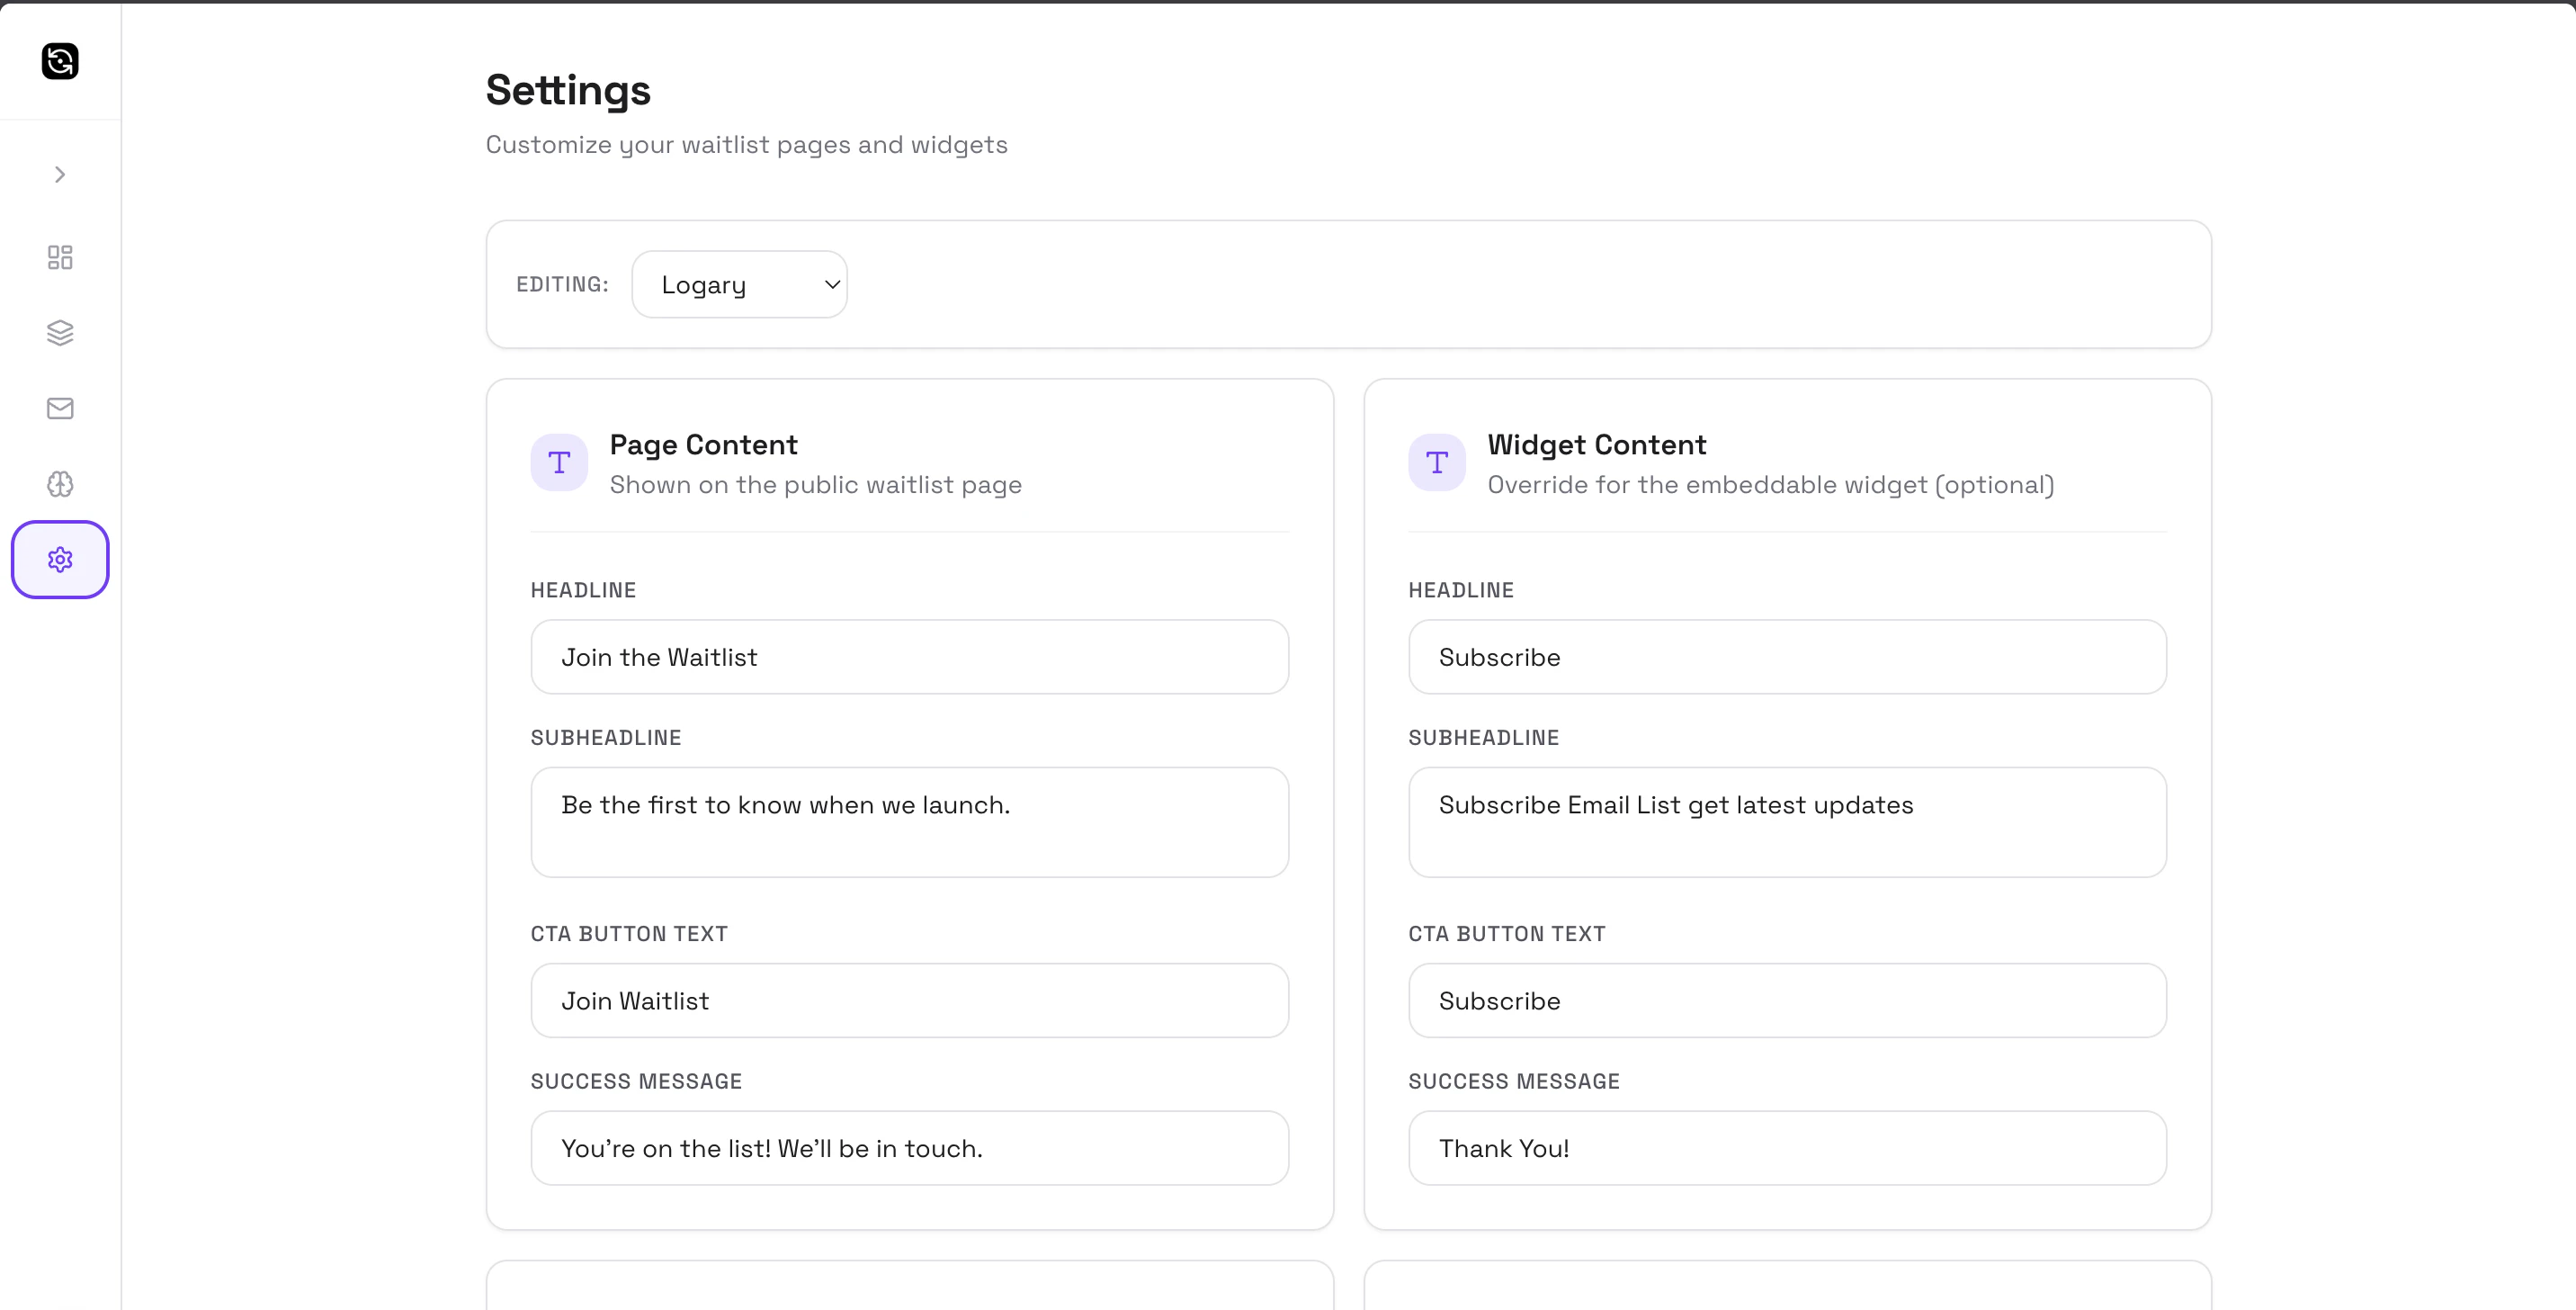Open the Logary editing dropdown
Viewport: 2576px width, 1310px height.
click(739, 285)
